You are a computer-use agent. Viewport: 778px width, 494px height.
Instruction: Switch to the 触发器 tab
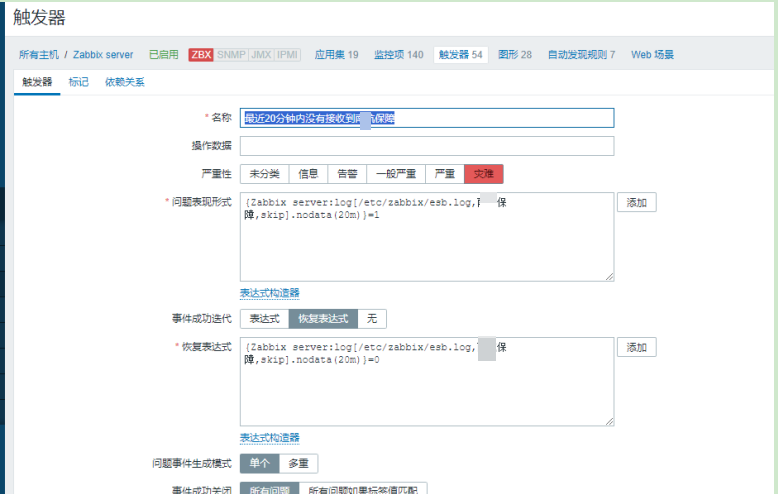click(x=37, y=82)
